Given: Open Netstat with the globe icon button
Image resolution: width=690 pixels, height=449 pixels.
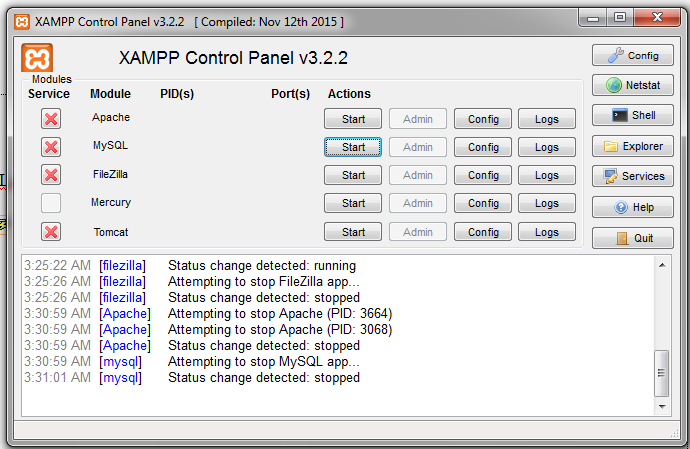Looking at the screenshot, I should 632,85.
